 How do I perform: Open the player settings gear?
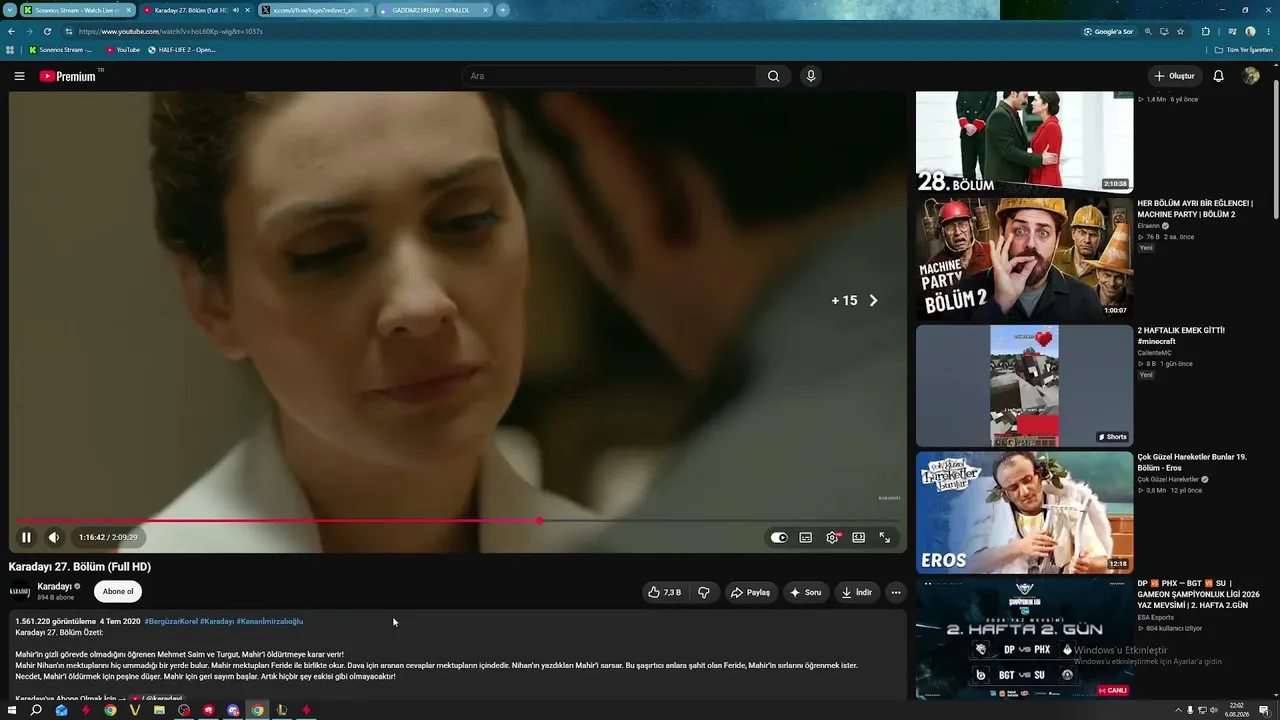point(832,537)
